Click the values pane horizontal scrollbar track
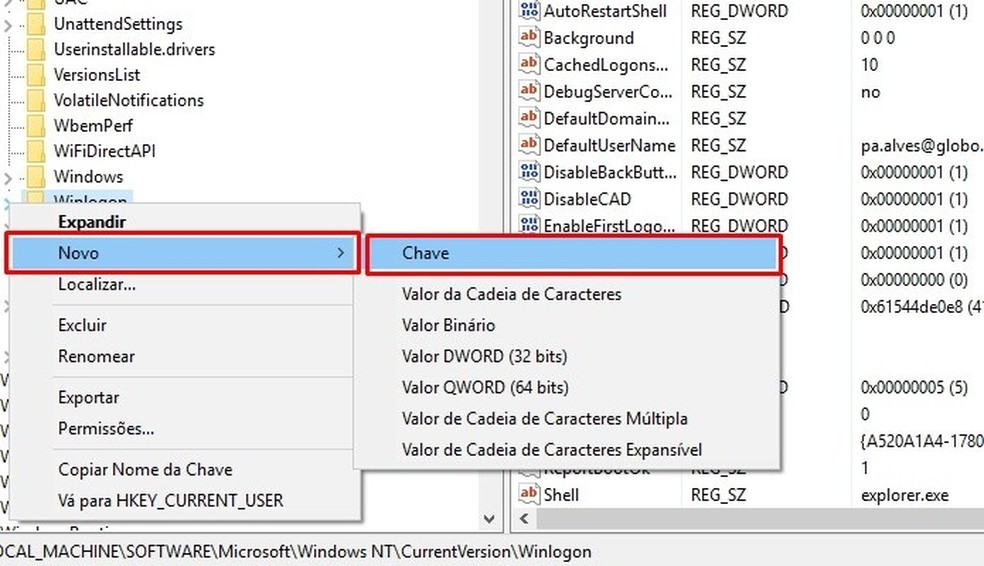 (759, 518)
